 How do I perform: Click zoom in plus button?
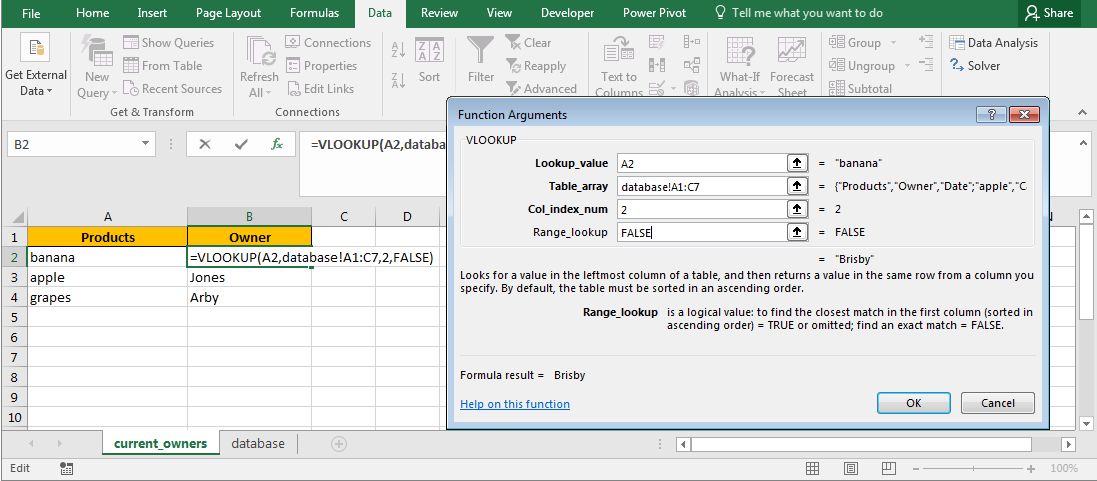pyautogui.click(x=1031, y=468)
